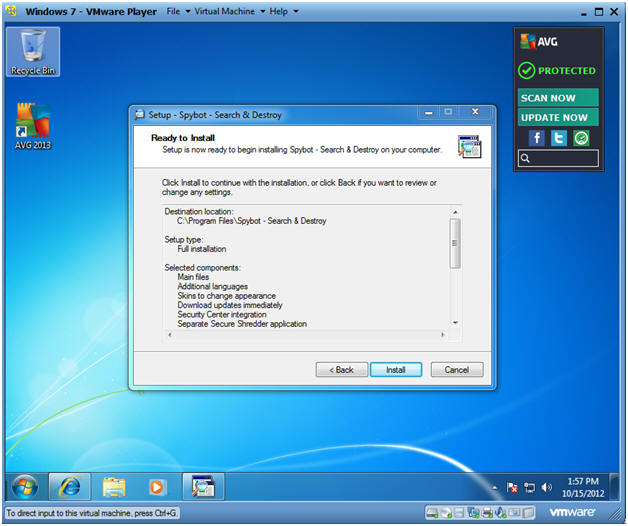Launch Windows Media Player from taskbar

coord(157,487)
